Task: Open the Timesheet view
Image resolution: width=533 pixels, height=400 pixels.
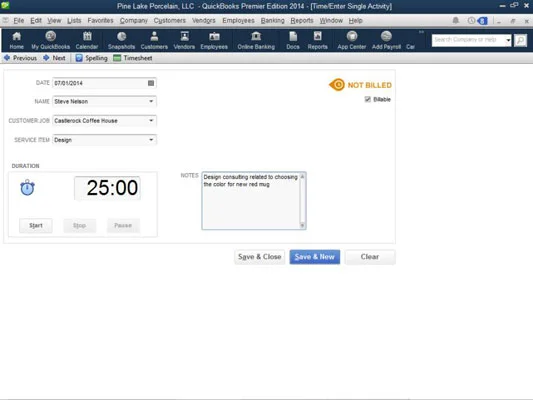Action: pyautogui.click(x=133, y=58)
